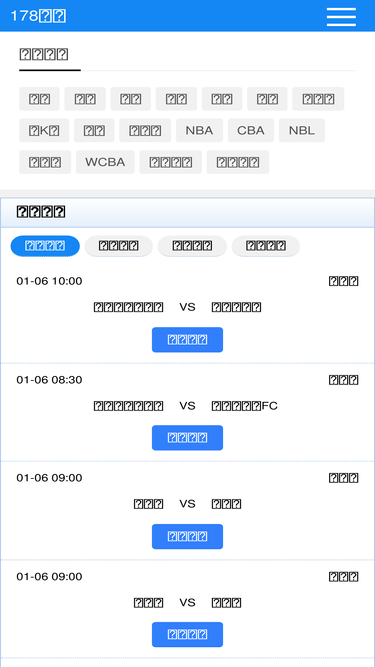Select the tag containing letter K
The width and height of the screenshot is (375, 667).
coord(44,130)
